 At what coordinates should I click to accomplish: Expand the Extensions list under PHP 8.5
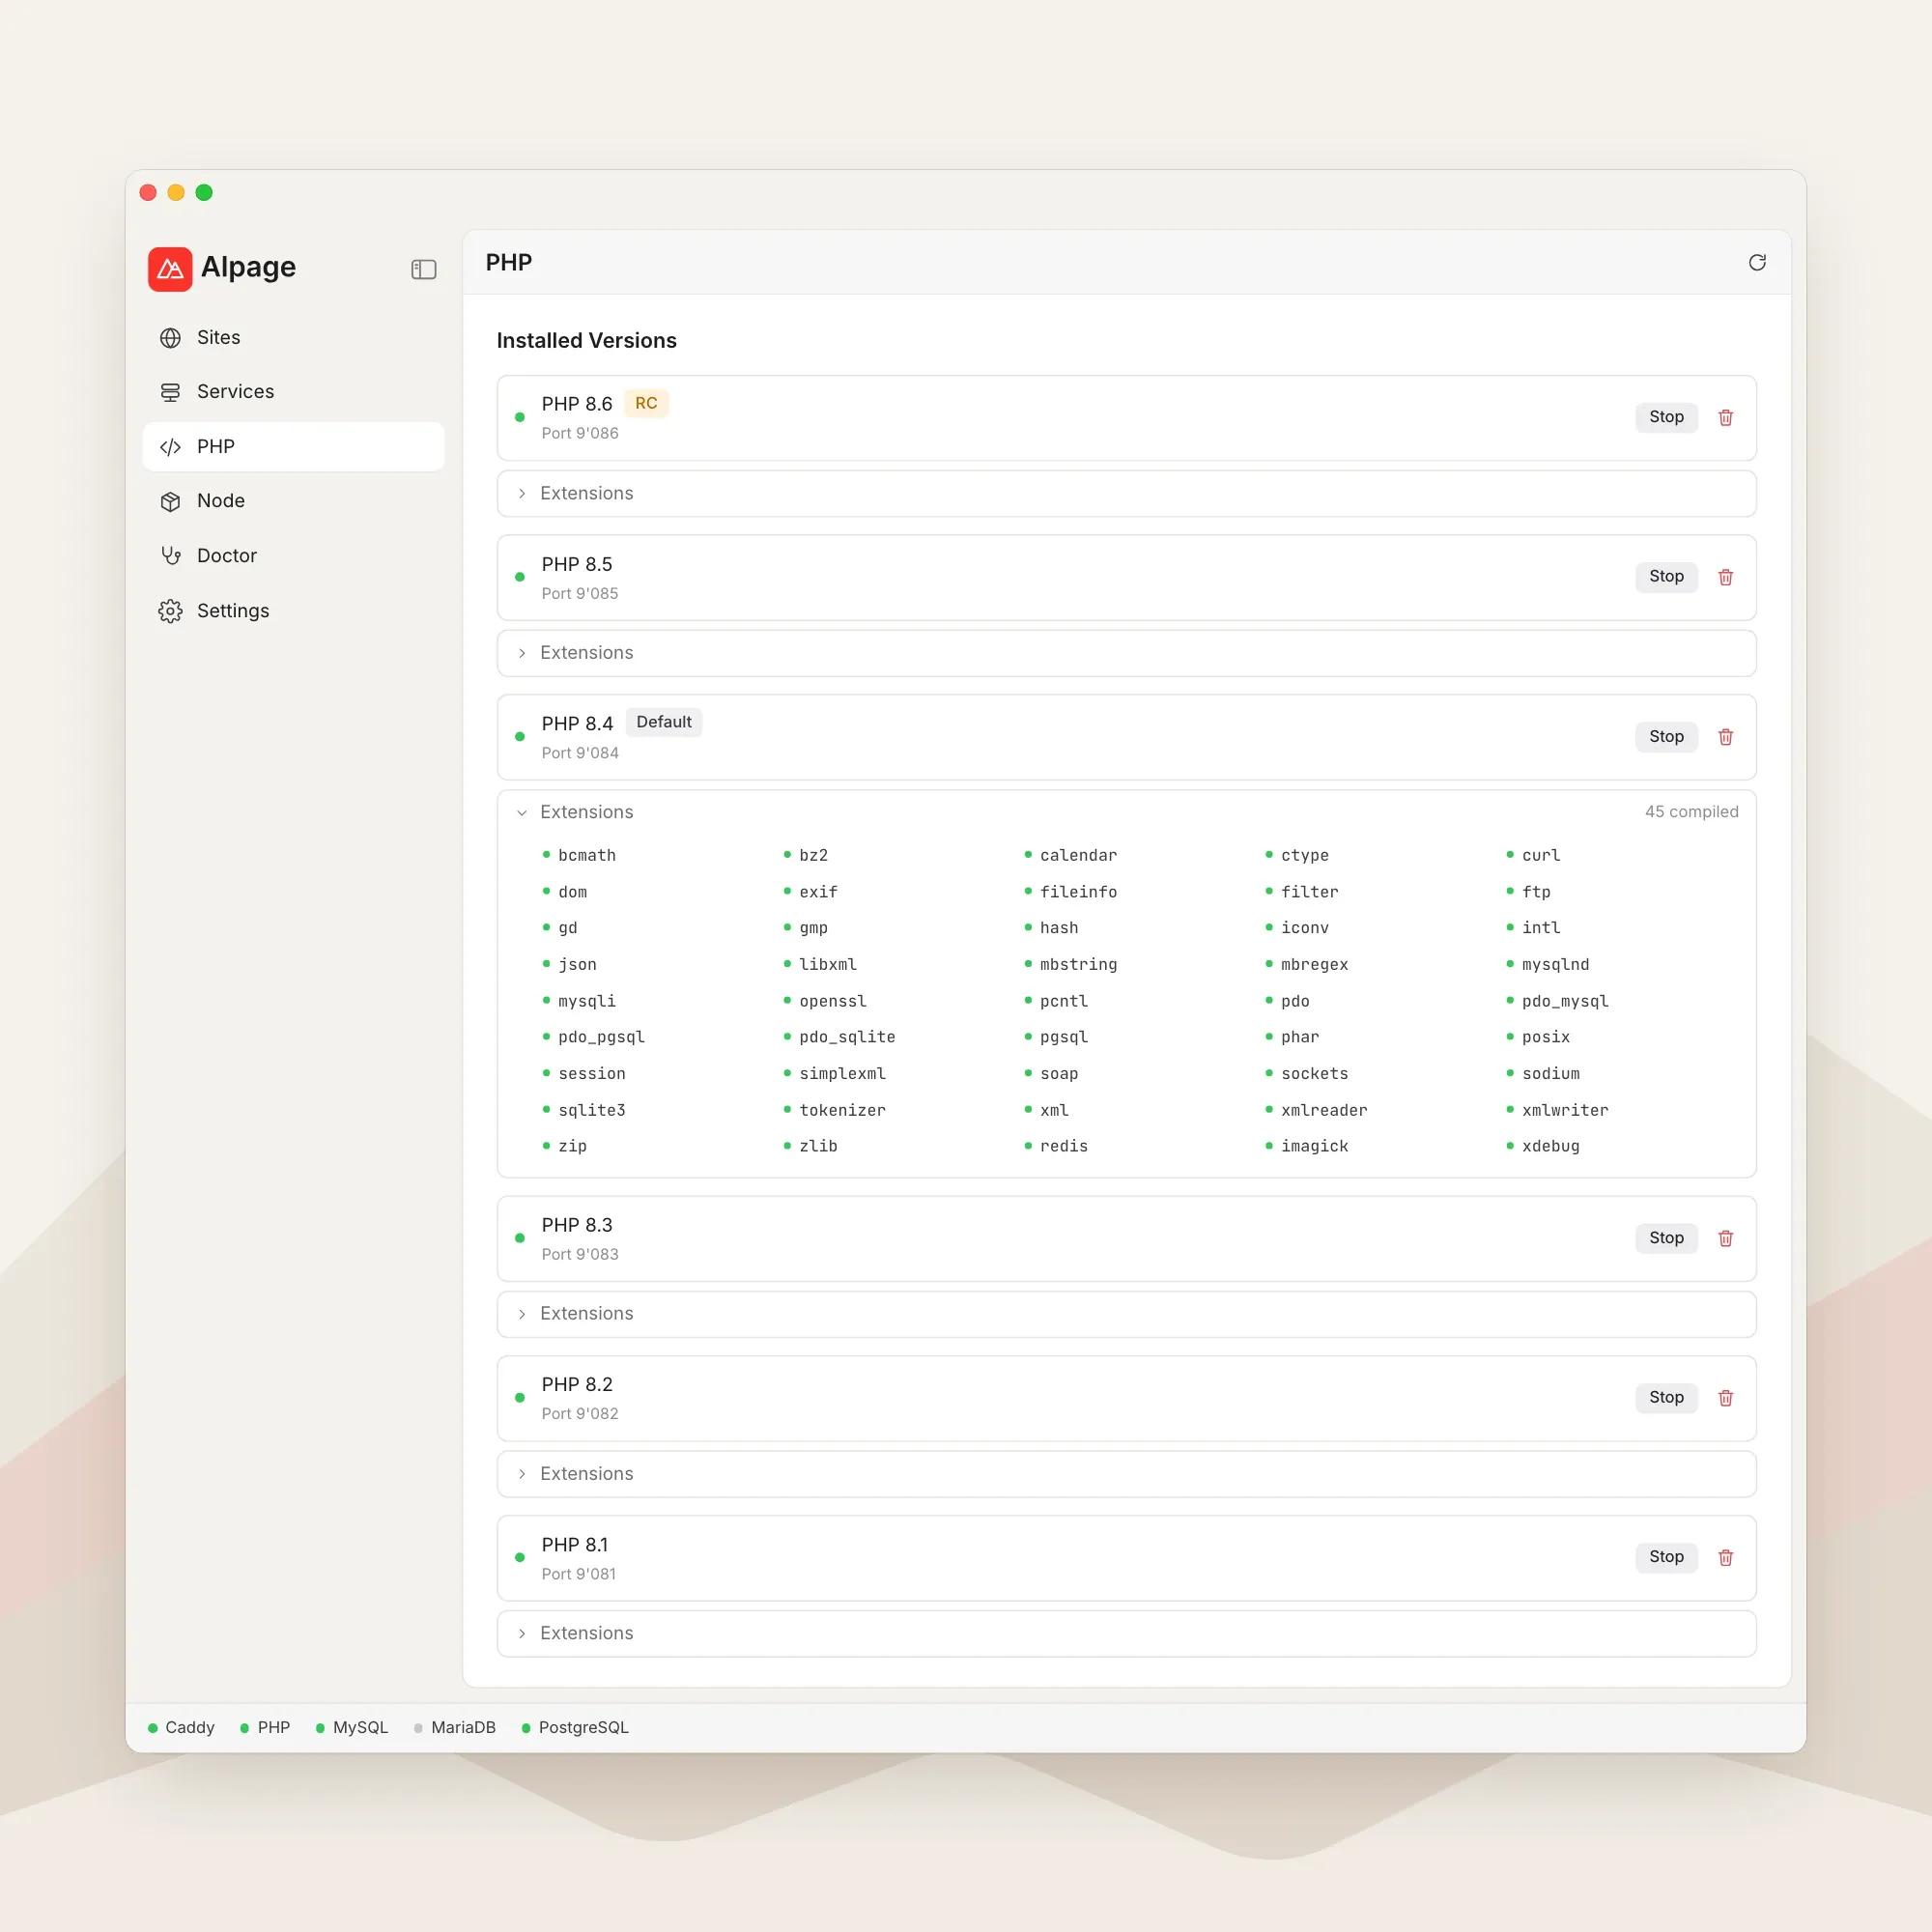[x=1126, y=653]
